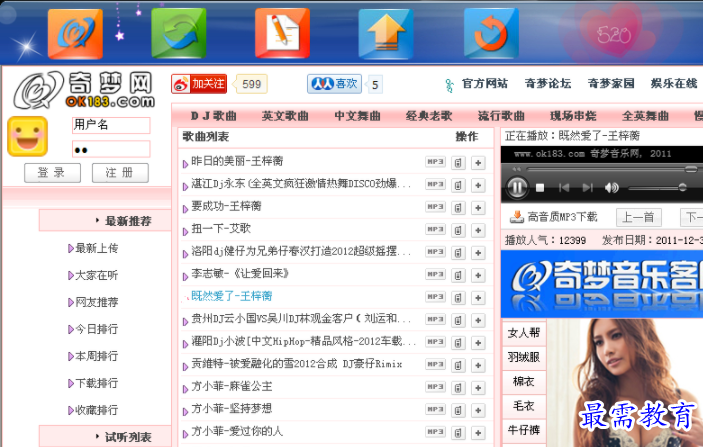703x447 pixels.
Task: Click the yellow smiley avatar icon
Action: [x=27, y=136]
